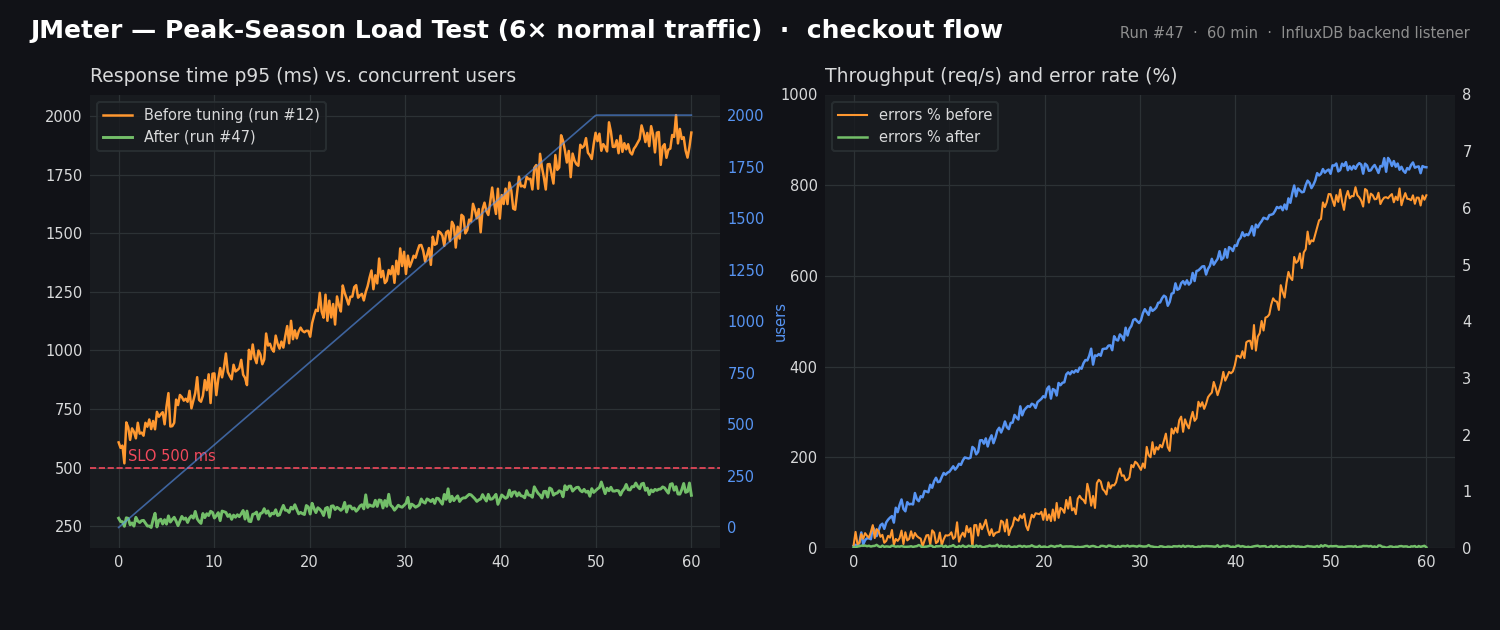Viewport: 1500px width, 630px height.
Task: Click the left chart y-axis tick '750'
Action: pyautogui.click(x=68, y=409)
